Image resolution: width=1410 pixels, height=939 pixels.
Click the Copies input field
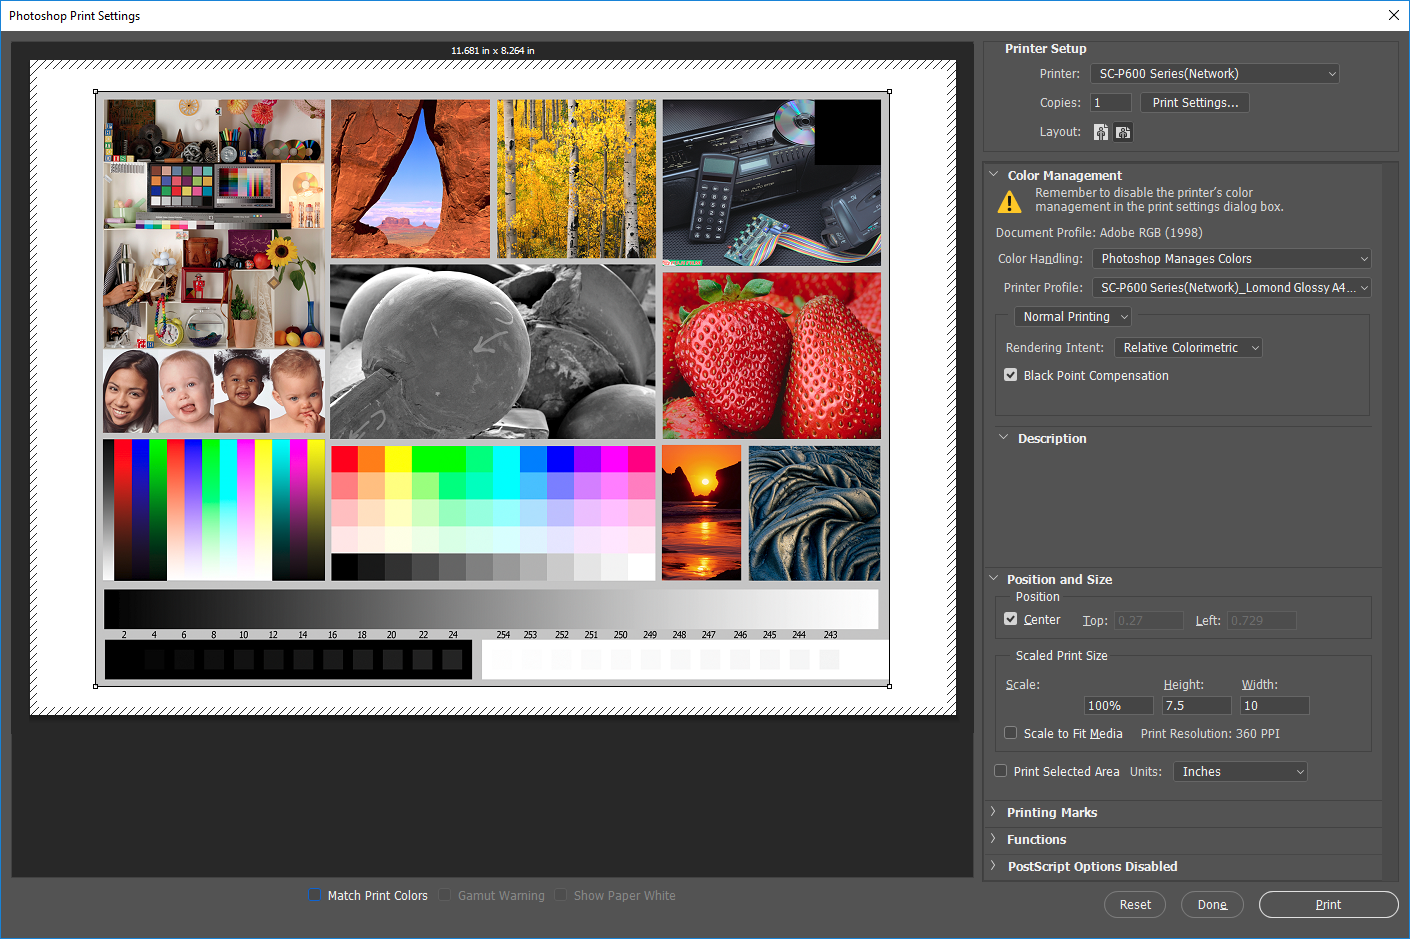pyautogui.click(x=1110, y=102)
